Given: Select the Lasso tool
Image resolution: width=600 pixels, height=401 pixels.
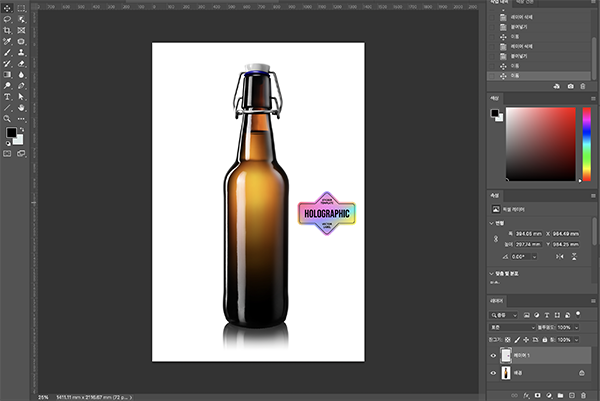Looking at the screenshot, I should [x=8, y=19].
